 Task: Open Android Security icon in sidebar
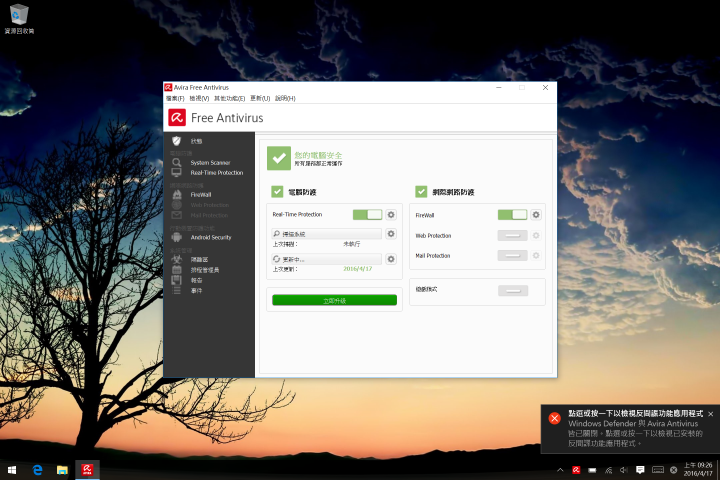point(177,237)
